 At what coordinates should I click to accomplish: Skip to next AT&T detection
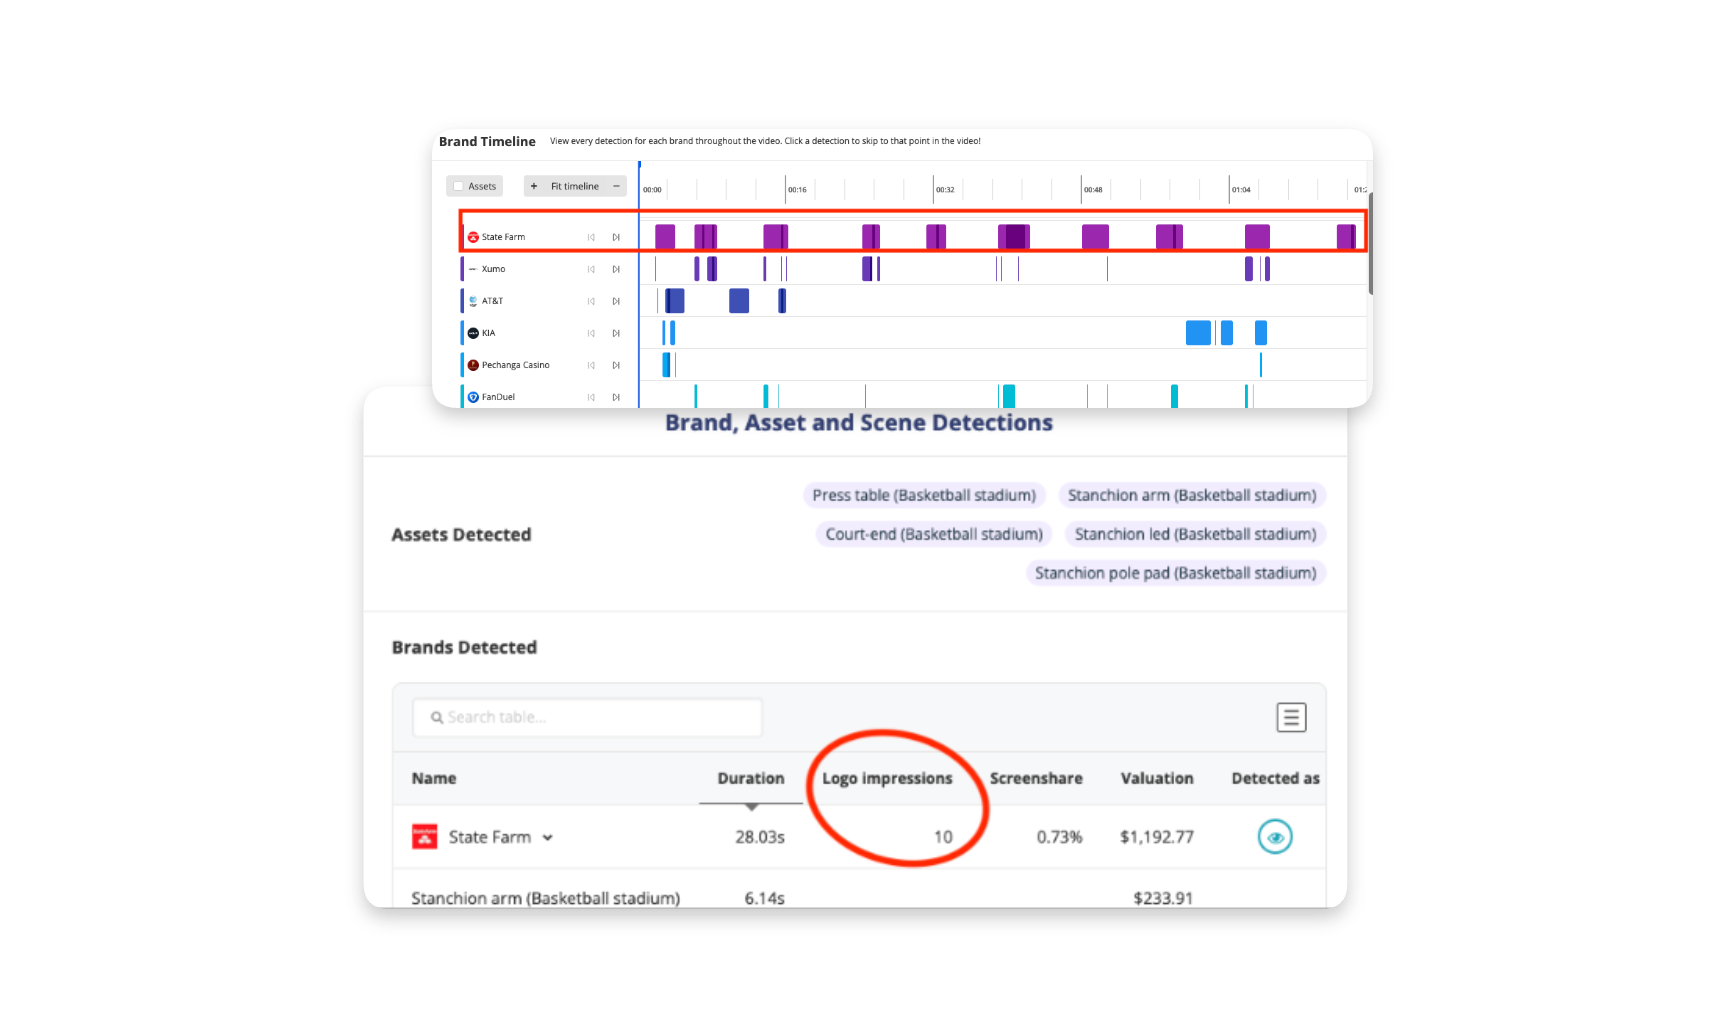coord(616,301)
